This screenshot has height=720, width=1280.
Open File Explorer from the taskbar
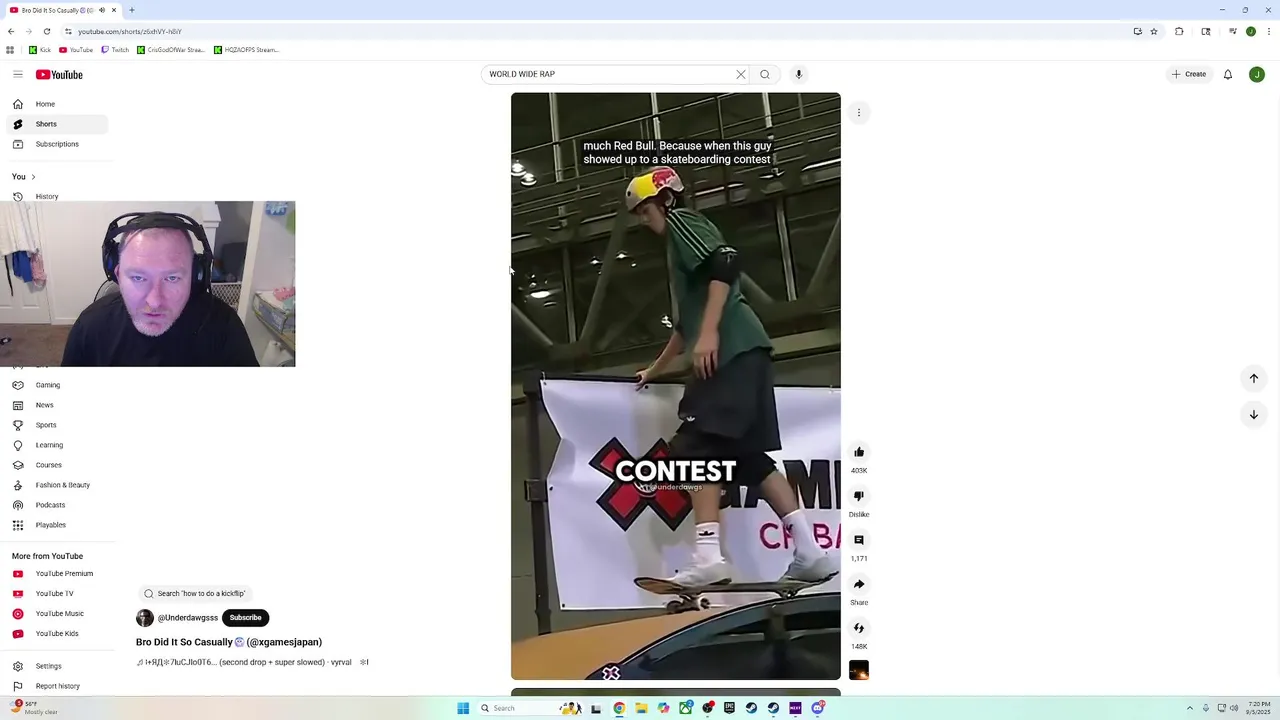pyautogui.click(x=641, y=708)
